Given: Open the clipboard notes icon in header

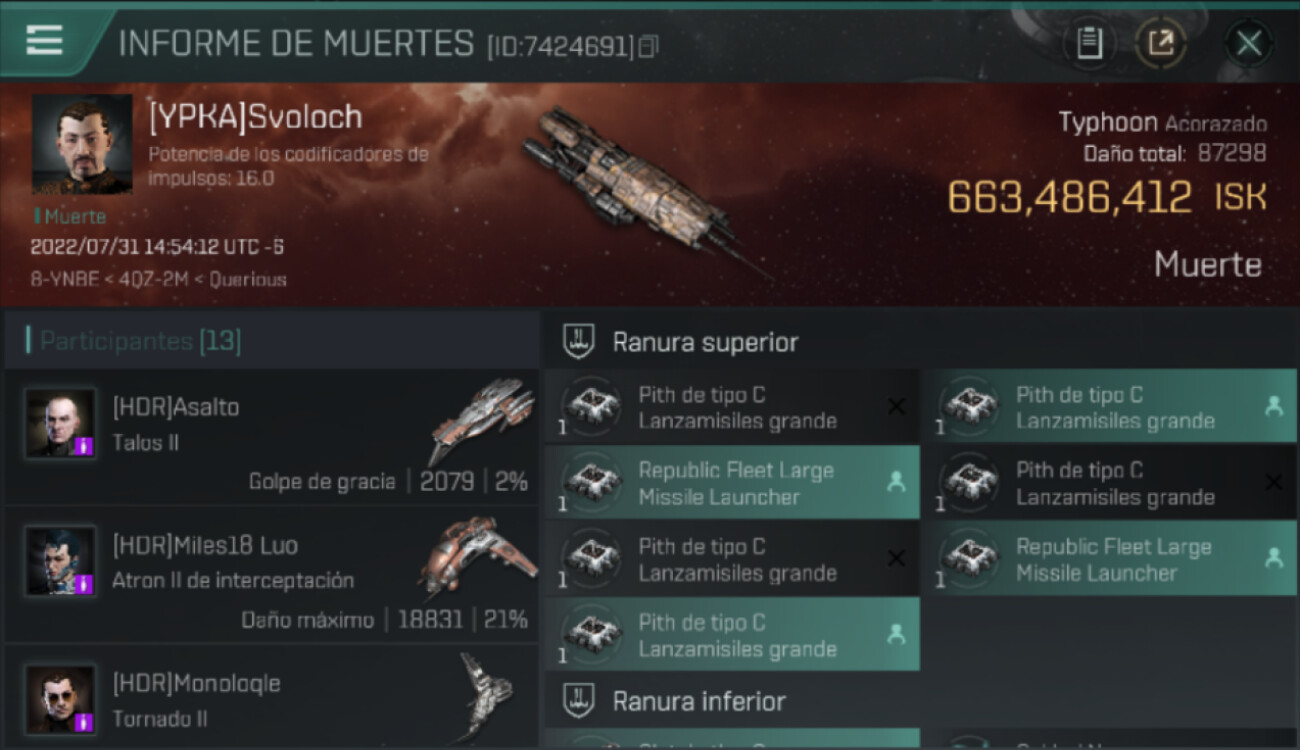Looking at the screenshot, I should (x=1089, y=43).
